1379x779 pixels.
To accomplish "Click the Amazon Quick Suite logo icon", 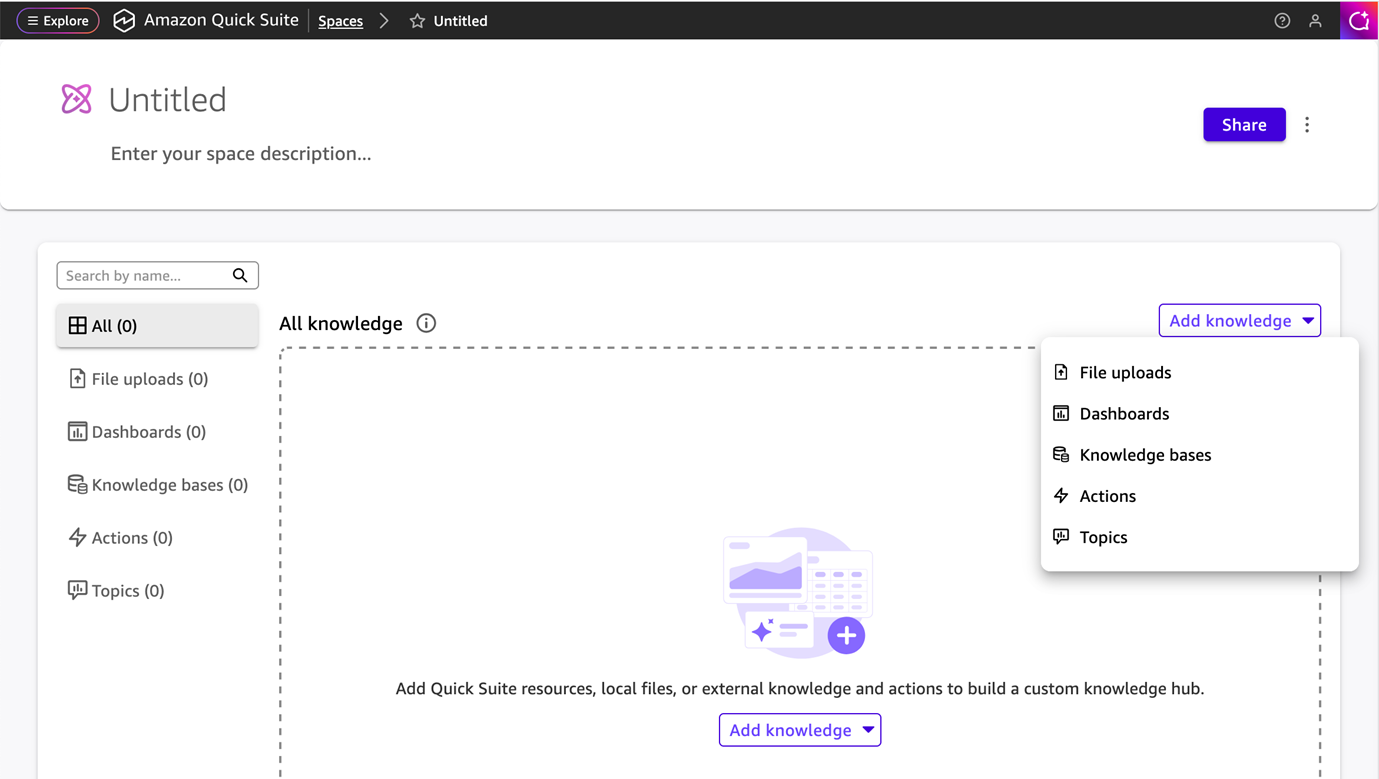I will [x=124, y=20].
